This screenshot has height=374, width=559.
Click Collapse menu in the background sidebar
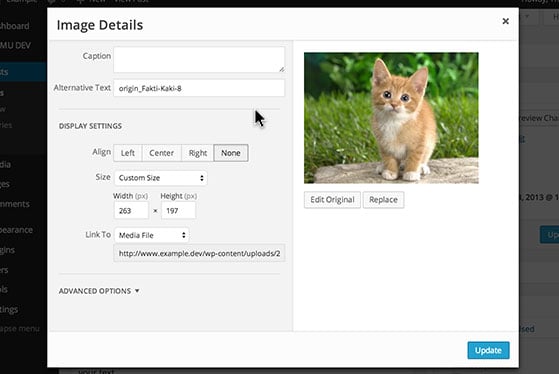coord(20,329)
